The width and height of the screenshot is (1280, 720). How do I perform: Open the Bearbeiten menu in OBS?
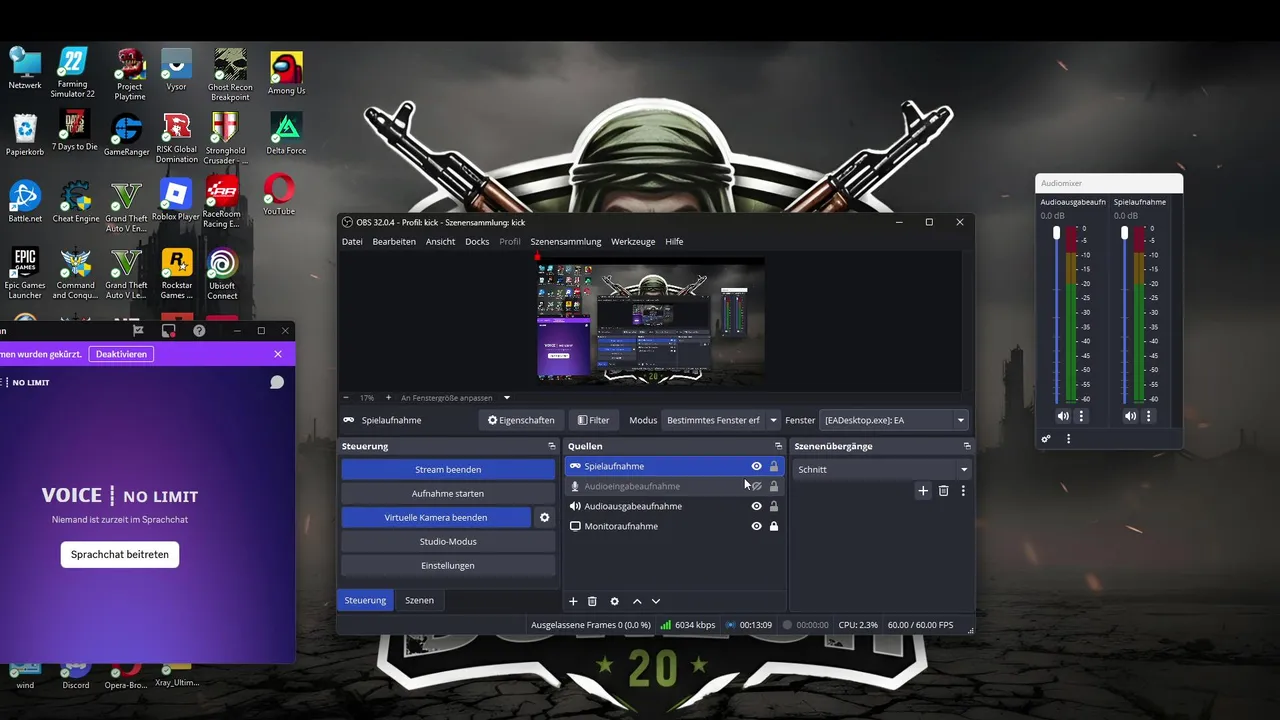(394, 241)
